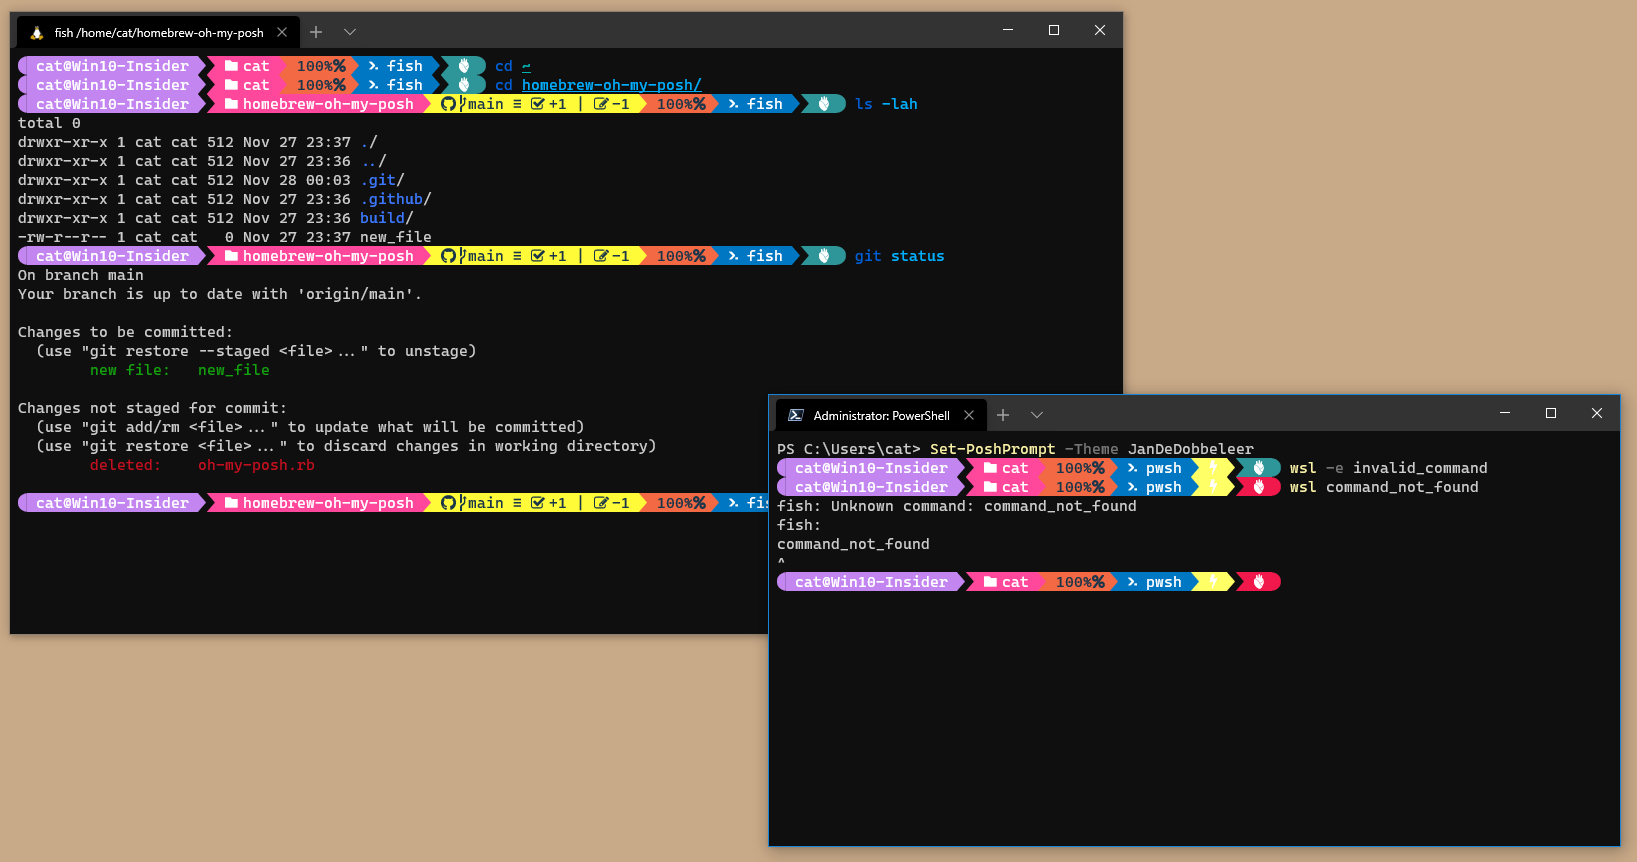Screen dimensions: 1637x862
Task: Click the '.github/' directory name in the listing
Action: click(396, 199)
